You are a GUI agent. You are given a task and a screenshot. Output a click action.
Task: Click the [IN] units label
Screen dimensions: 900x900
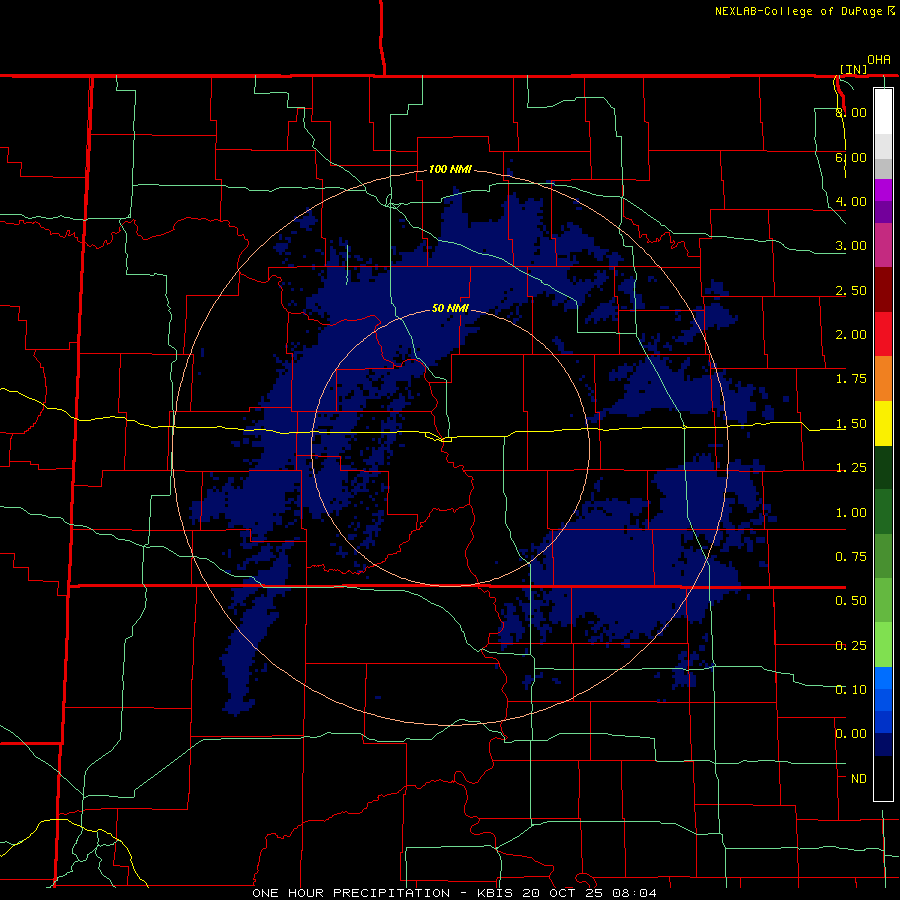pyautogui.click(x=854, y=69)
